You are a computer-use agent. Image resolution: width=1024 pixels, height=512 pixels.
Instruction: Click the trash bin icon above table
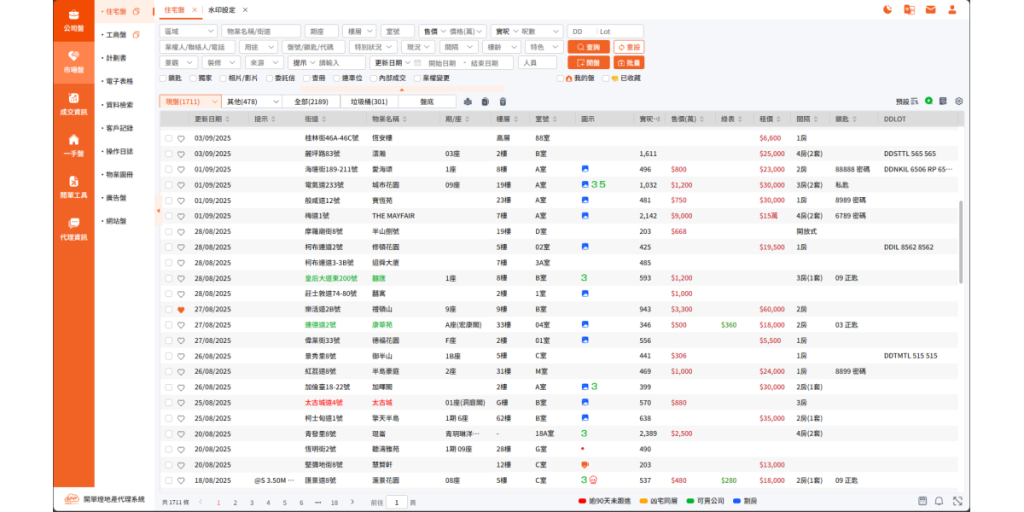[x=503, y=101]
